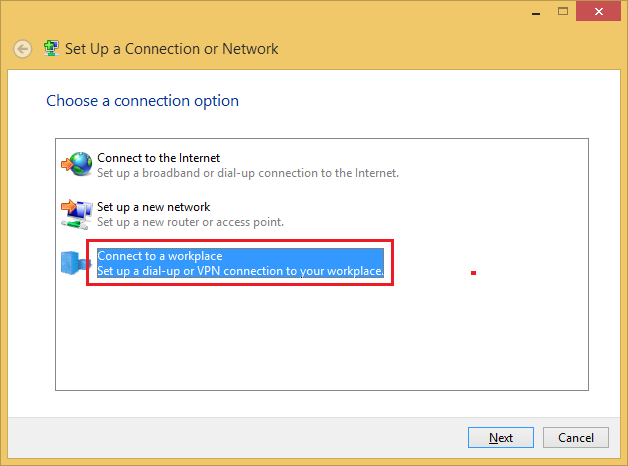
Task: Click the network wizard icon in title
Action: pos(51,48)
